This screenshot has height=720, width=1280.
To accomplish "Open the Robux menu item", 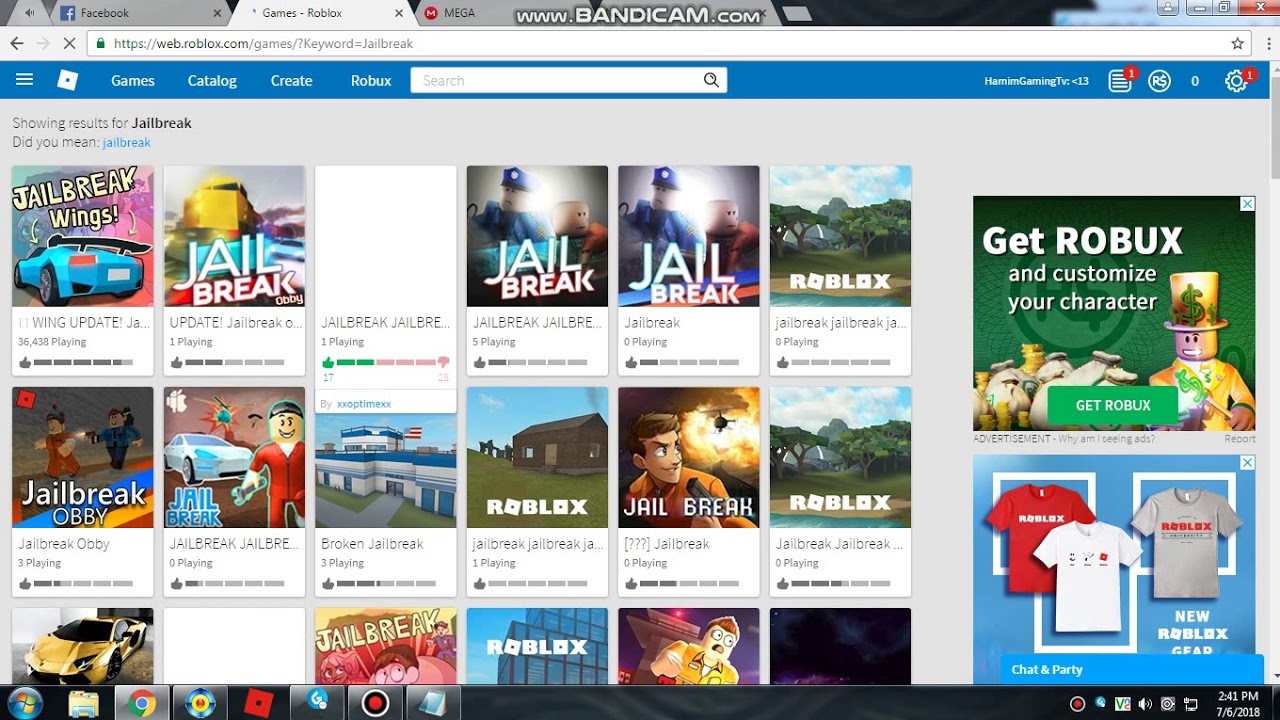I will (371, 81).
